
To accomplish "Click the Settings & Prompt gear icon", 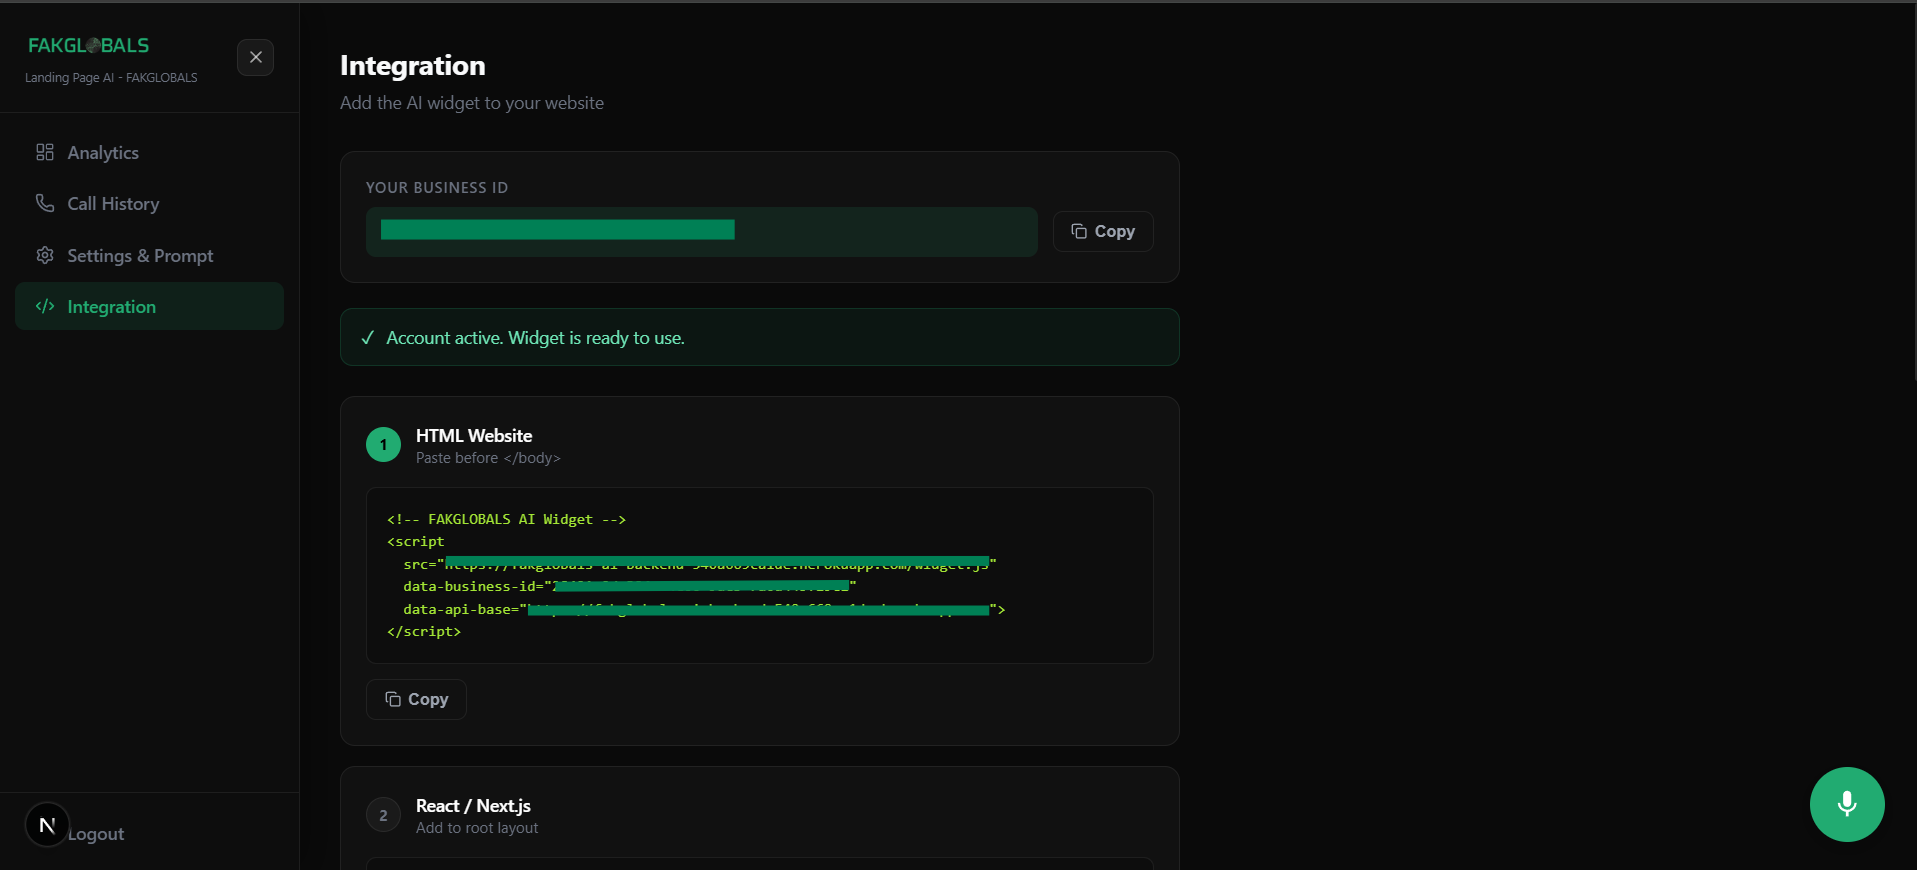I will click(45, 255).
